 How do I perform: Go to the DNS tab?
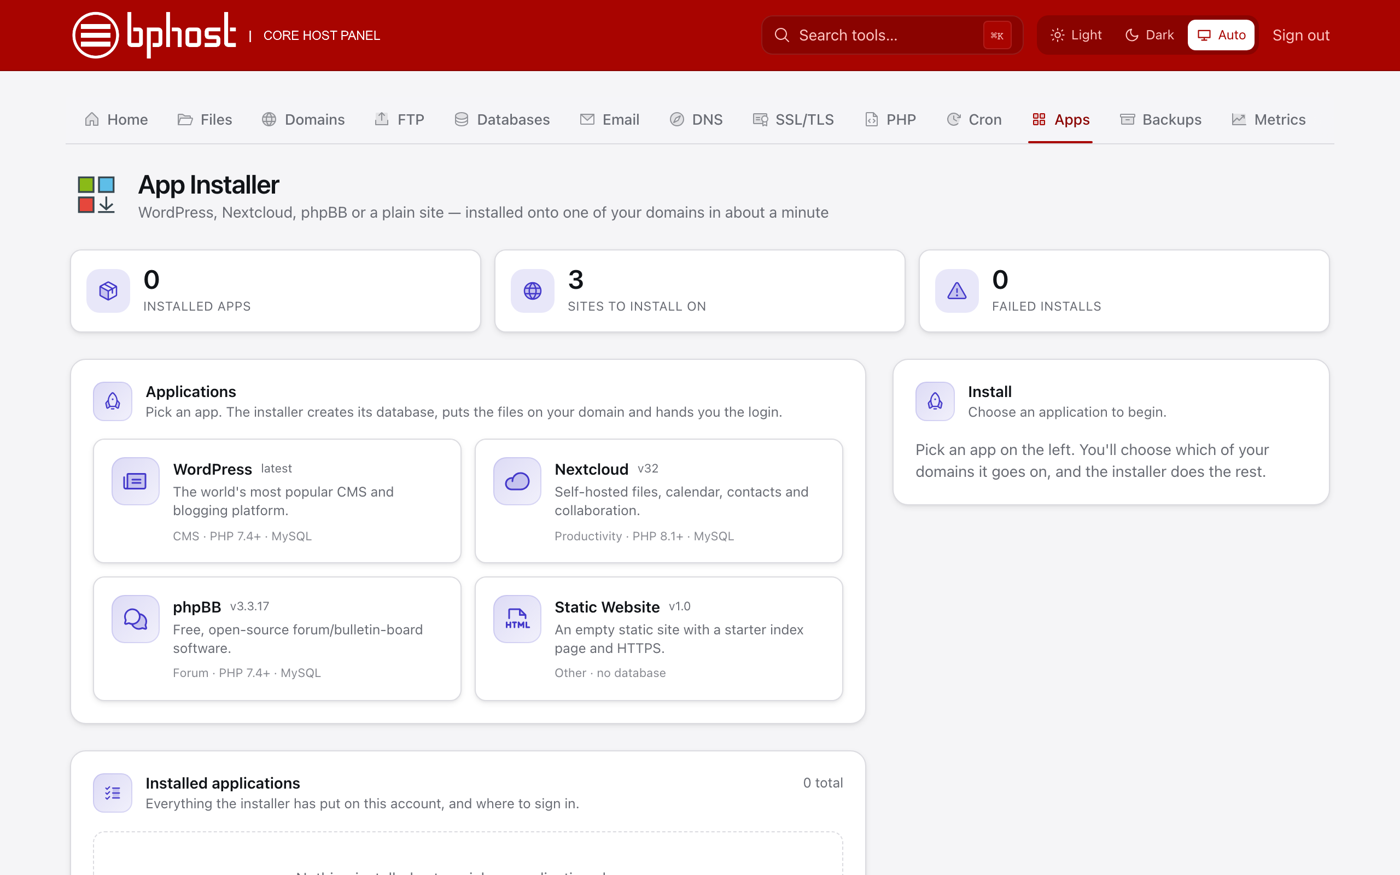coord(696,119)
